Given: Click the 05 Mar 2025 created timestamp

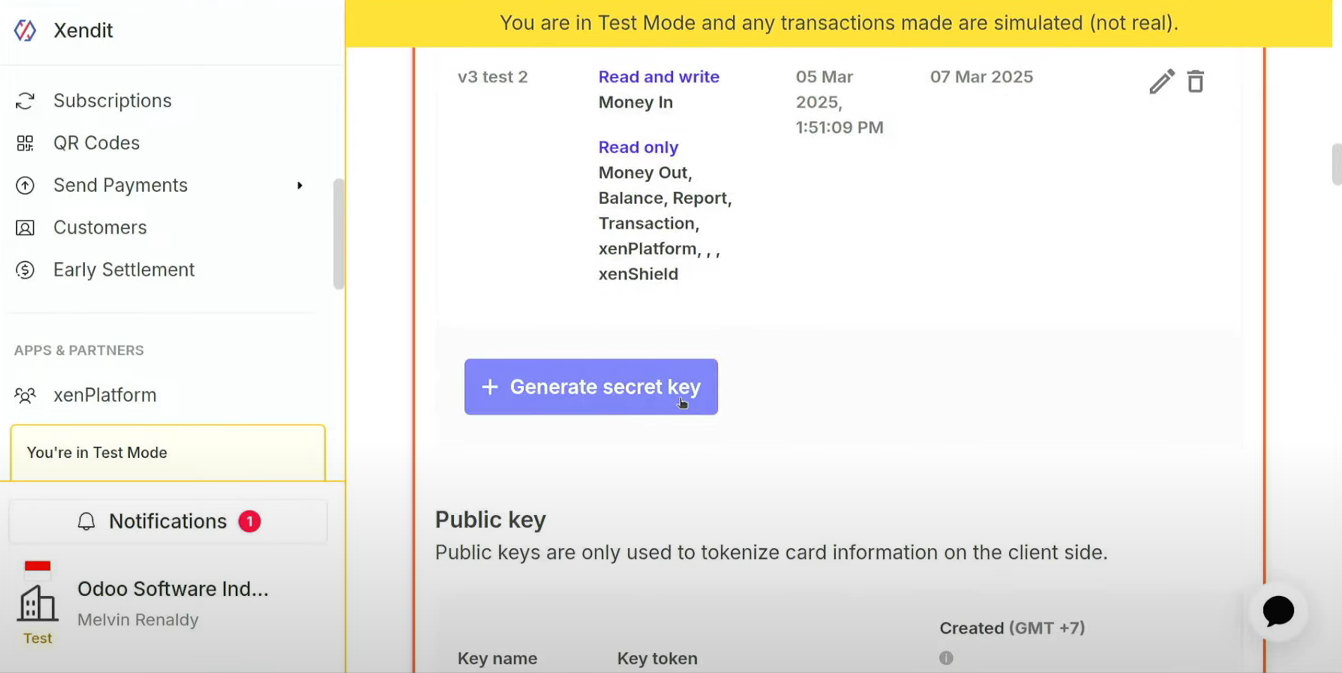Looking at the screenshot, I should coord(840,102).
